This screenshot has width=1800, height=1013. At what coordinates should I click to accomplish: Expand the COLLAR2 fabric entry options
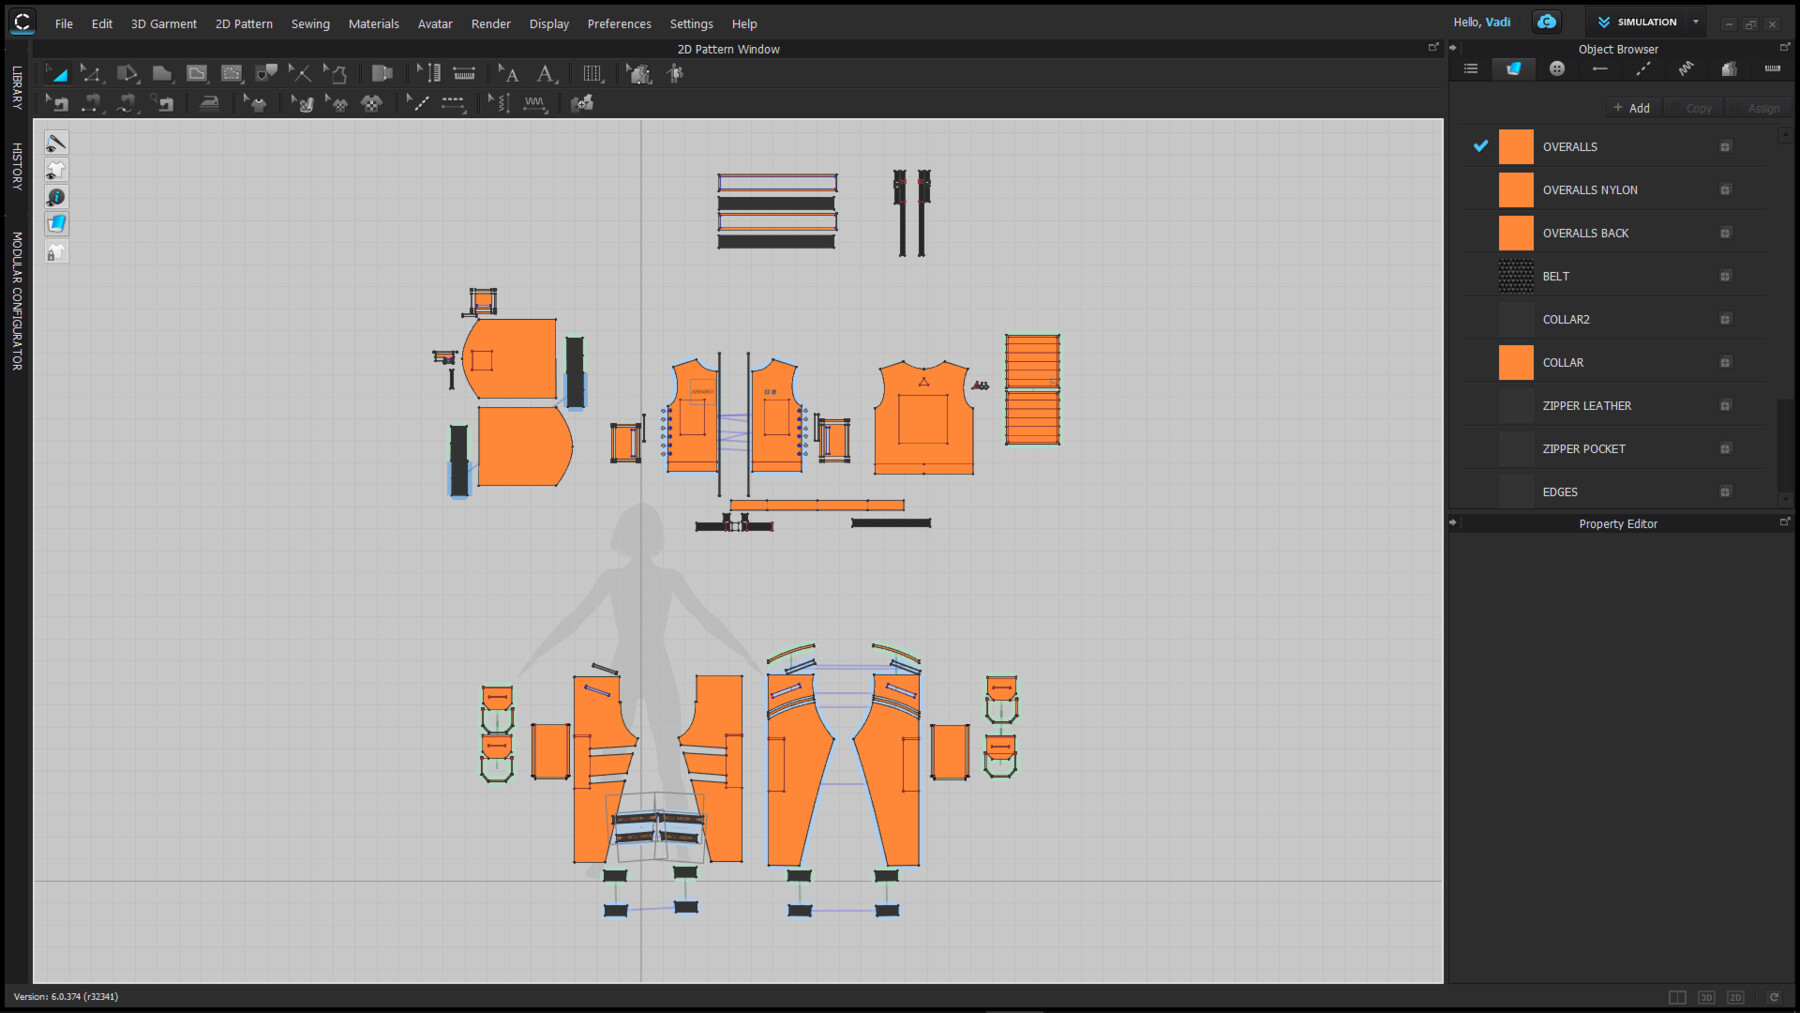1725,319
